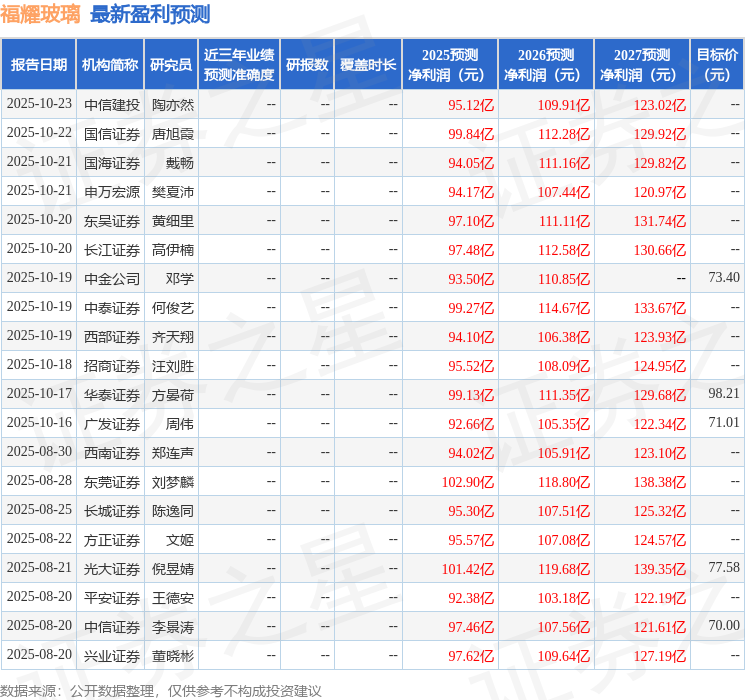
Task: Select the 102.90亿 forecast for 东莞证券
Action: [x=468, y=481]
